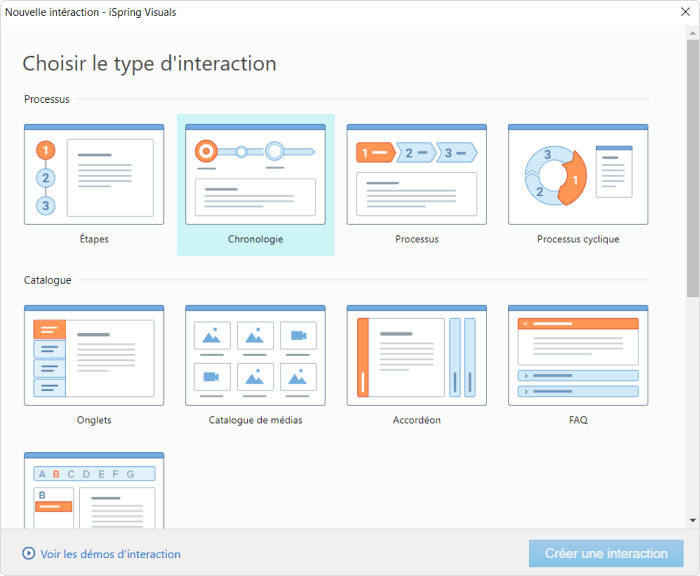The width and height of the screenshot is (700, 576).
Task: Pick the Accordéon interaction thumbnail
Action: pos(417,355)
